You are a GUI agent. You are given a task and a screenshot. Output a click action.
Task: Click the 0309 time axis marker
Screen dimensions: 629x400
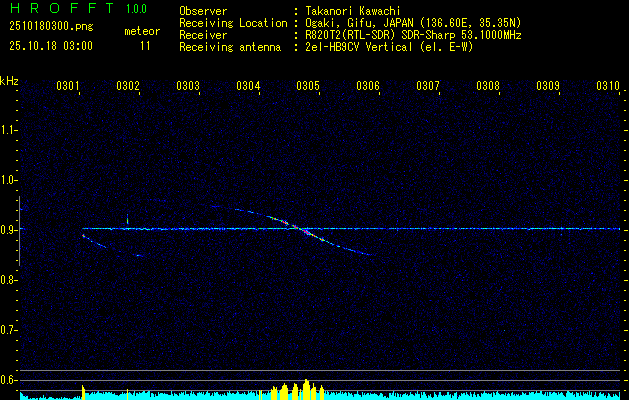[x=548, y=85]
